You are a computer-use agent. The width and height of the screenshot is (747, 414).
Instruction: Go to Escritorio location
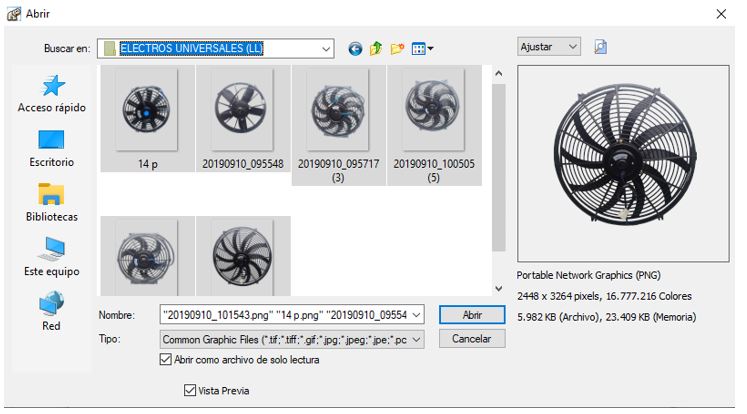[x=52, y=148]
